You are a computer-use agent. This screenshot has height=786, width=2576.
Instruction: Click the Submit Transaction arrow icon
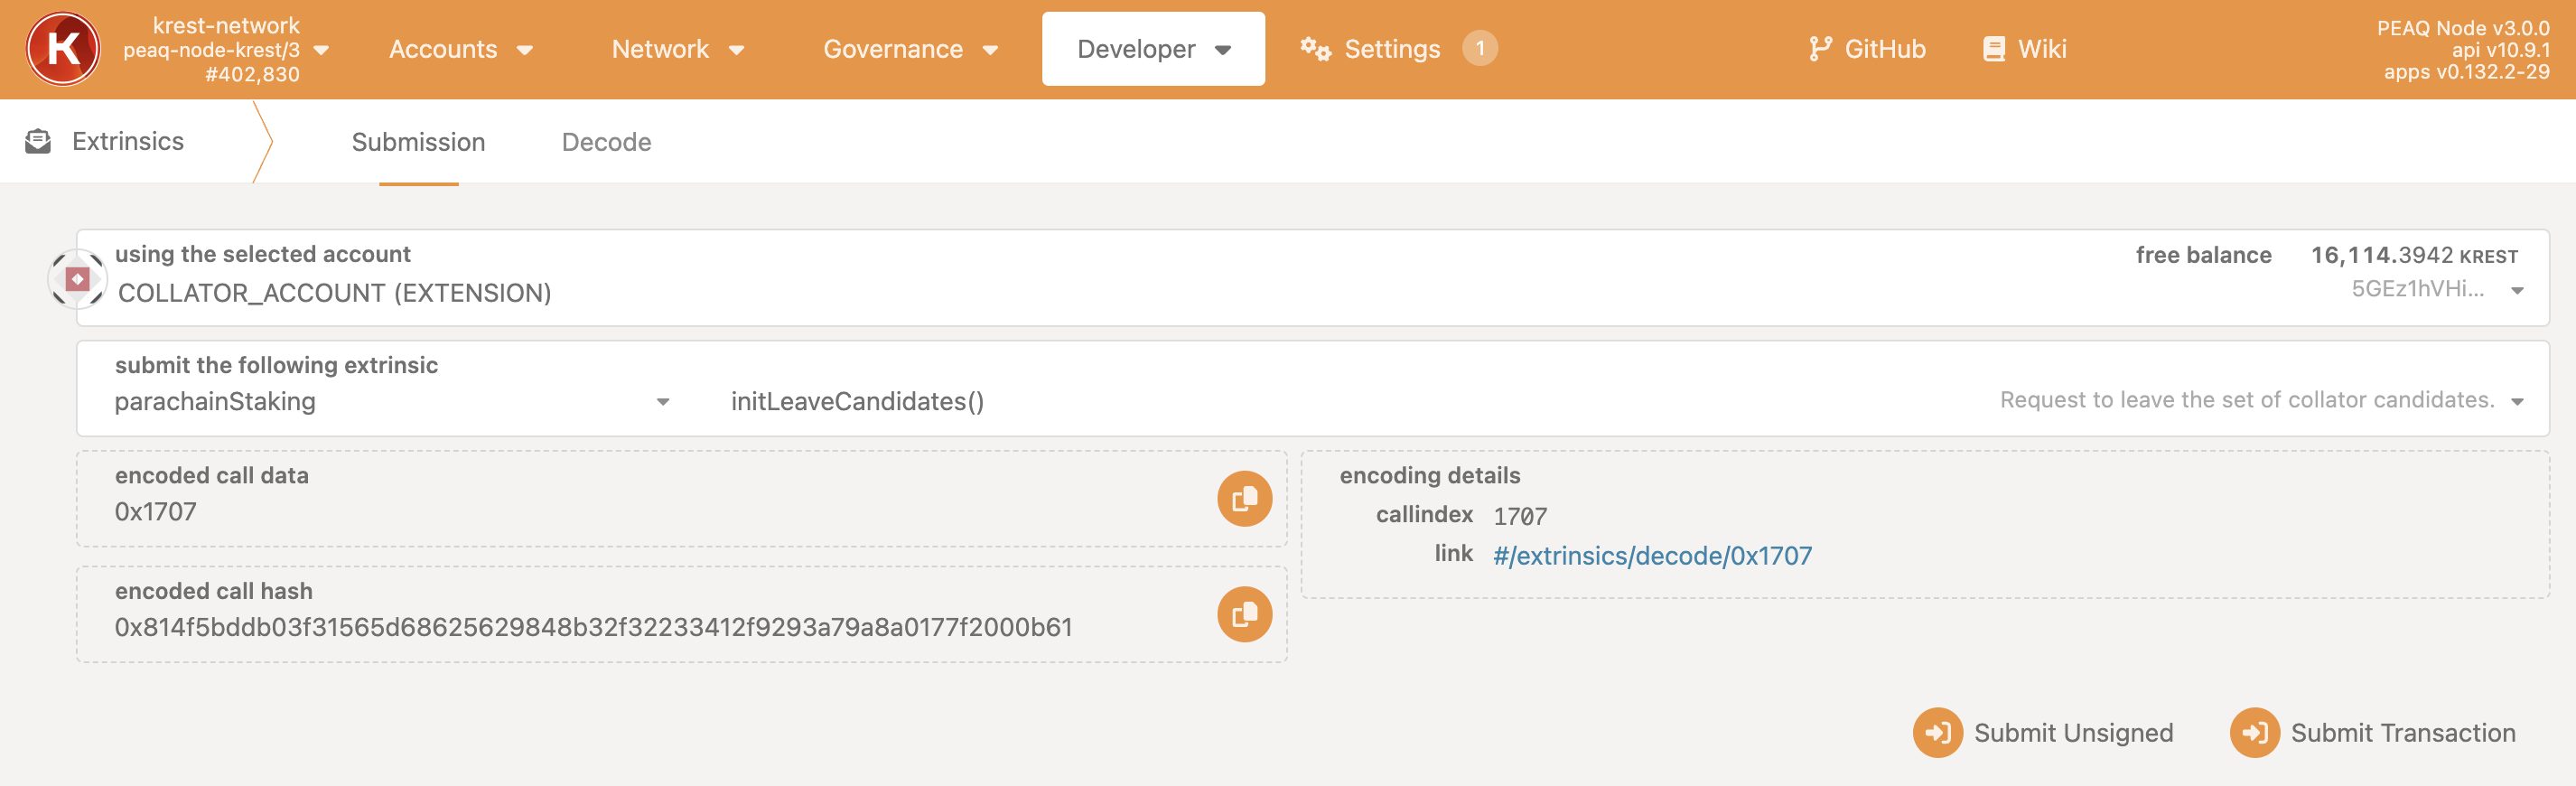click(2254, 733)
